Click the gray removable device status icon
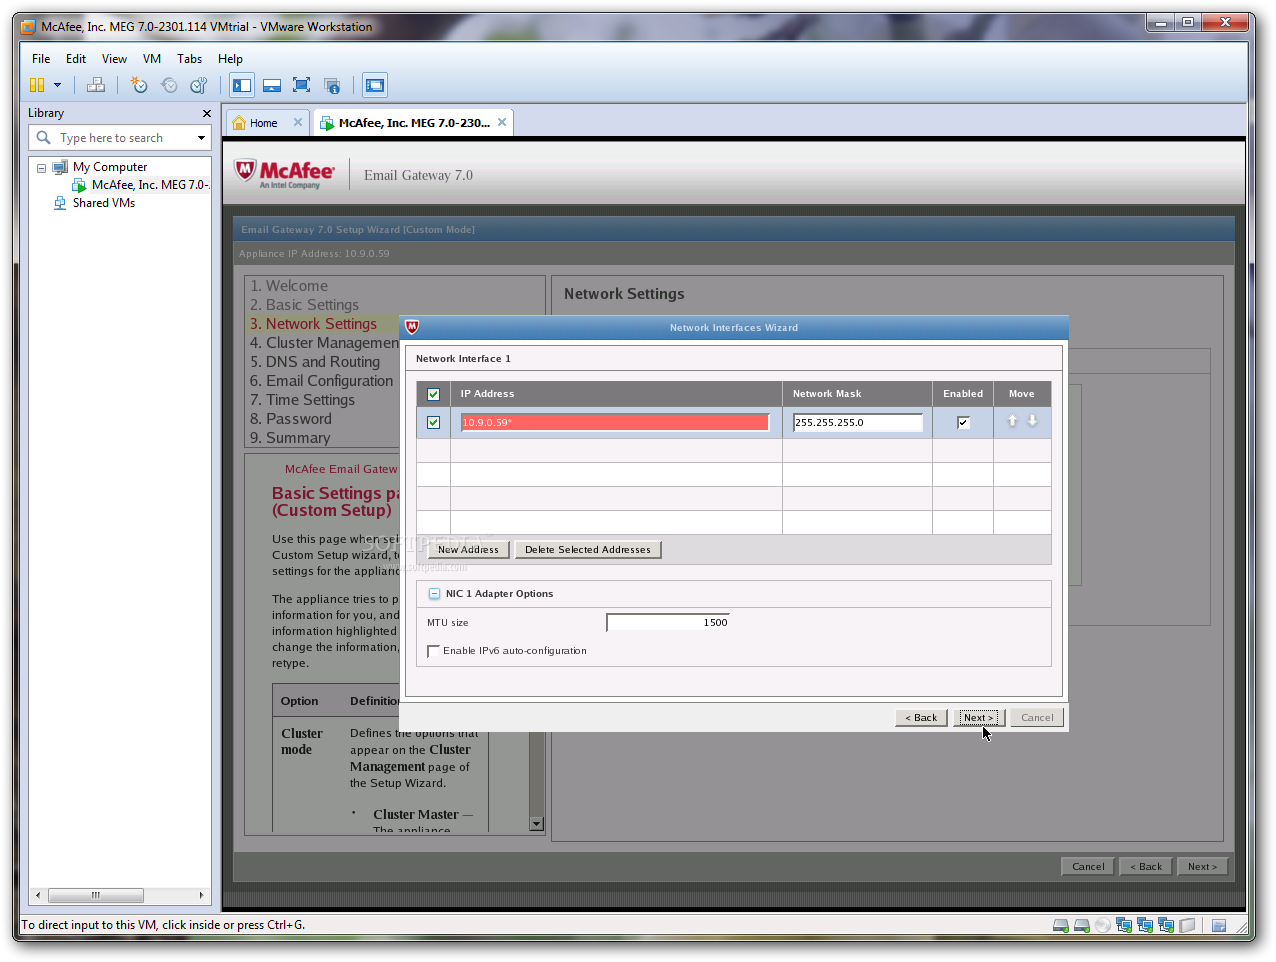This screenshot has width=1276, height=962. [x=1187, y=925]
